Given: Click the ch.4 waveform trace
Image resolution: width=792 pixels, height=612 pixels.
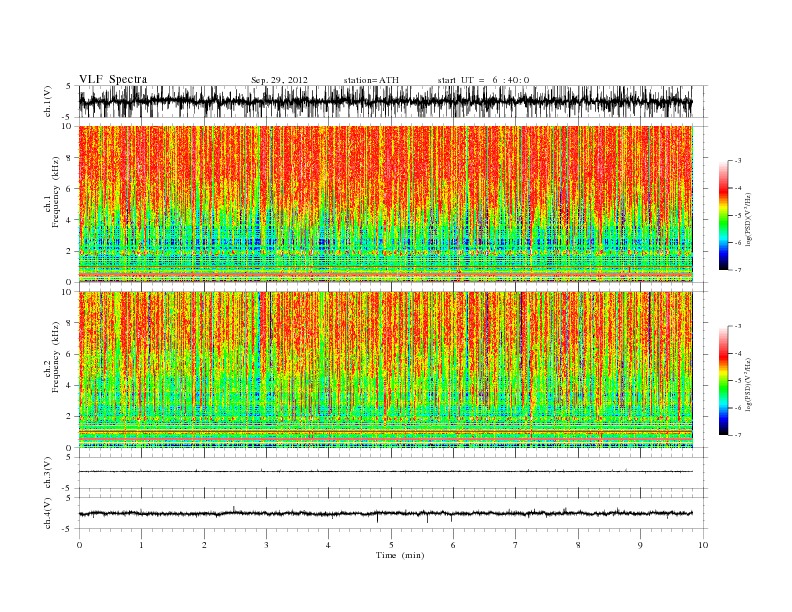Looking at the screenshot, I should tap(385, 514).
